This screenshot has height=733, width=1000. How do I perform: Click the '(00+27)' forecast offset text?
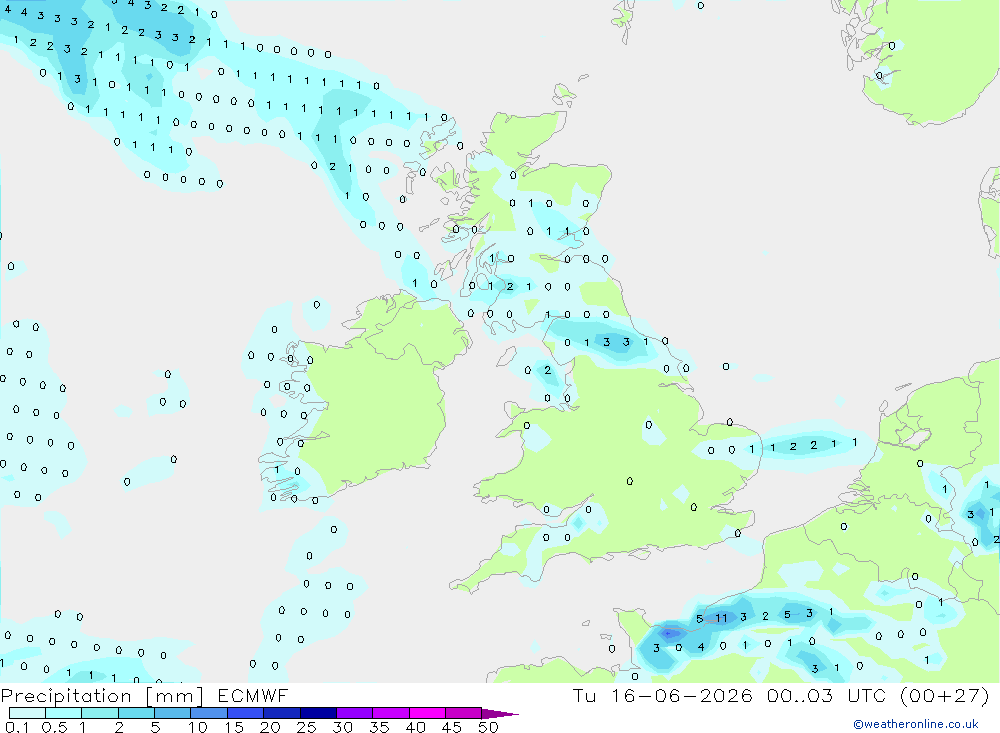tap(945, 696)
